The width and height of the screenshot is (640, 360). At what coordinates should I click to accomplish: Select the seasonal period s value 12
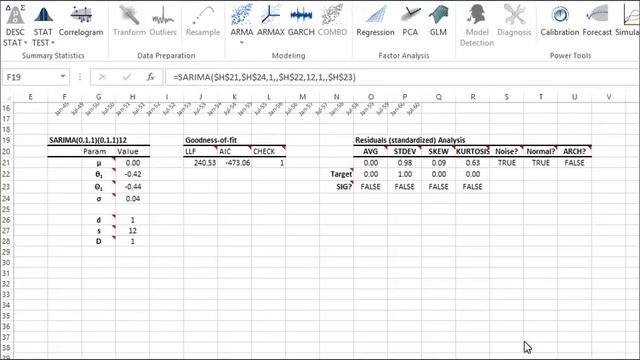click(x=132, y=231)
